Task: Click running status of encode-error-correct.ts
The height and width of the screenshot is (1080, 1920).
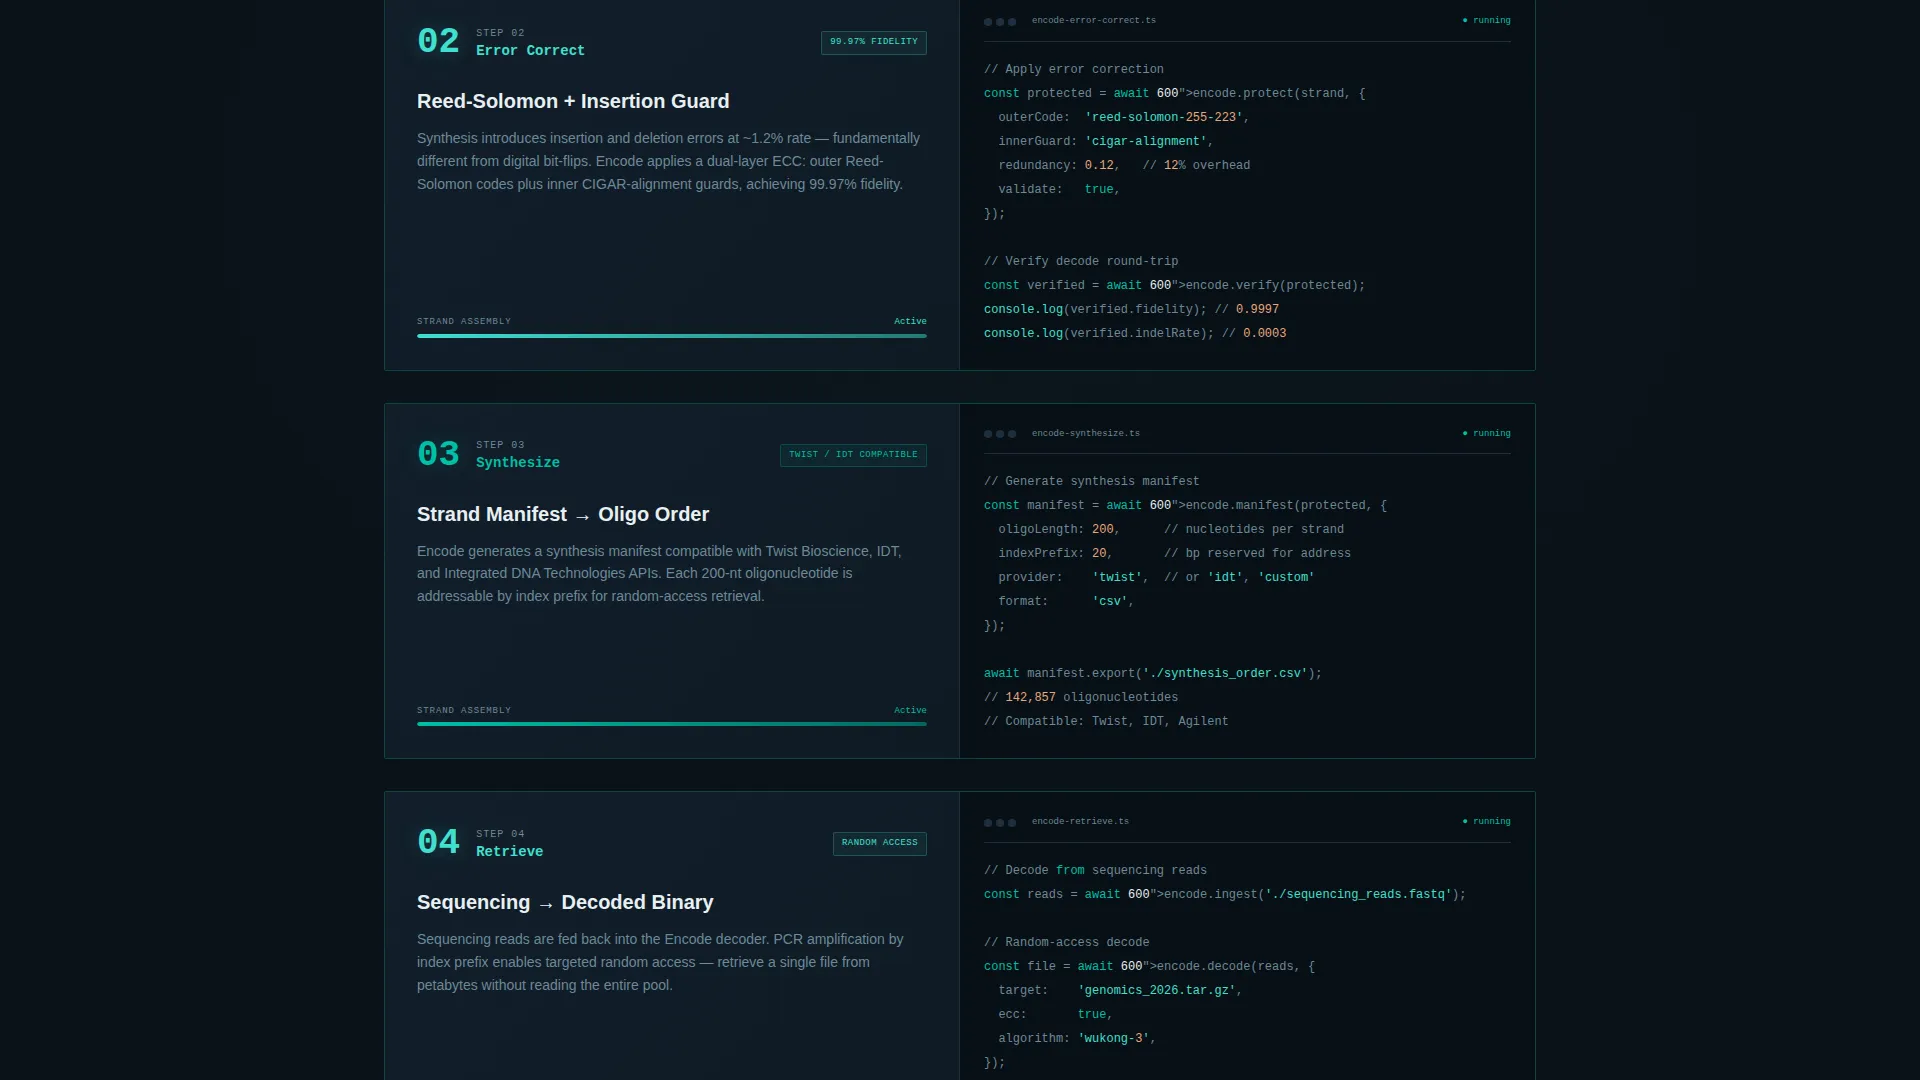Action: coord(1486,21)
